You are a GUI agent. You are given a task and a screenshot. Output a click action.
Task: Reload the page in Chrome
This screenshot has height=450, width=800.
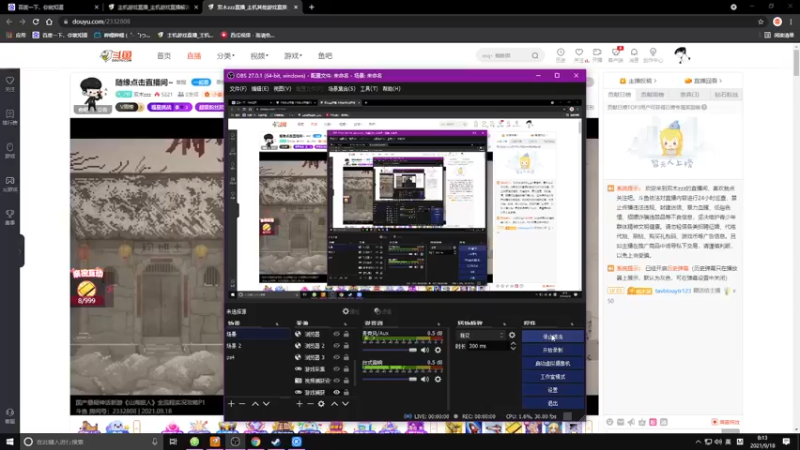pyautogui.click(x=36, y=21)
